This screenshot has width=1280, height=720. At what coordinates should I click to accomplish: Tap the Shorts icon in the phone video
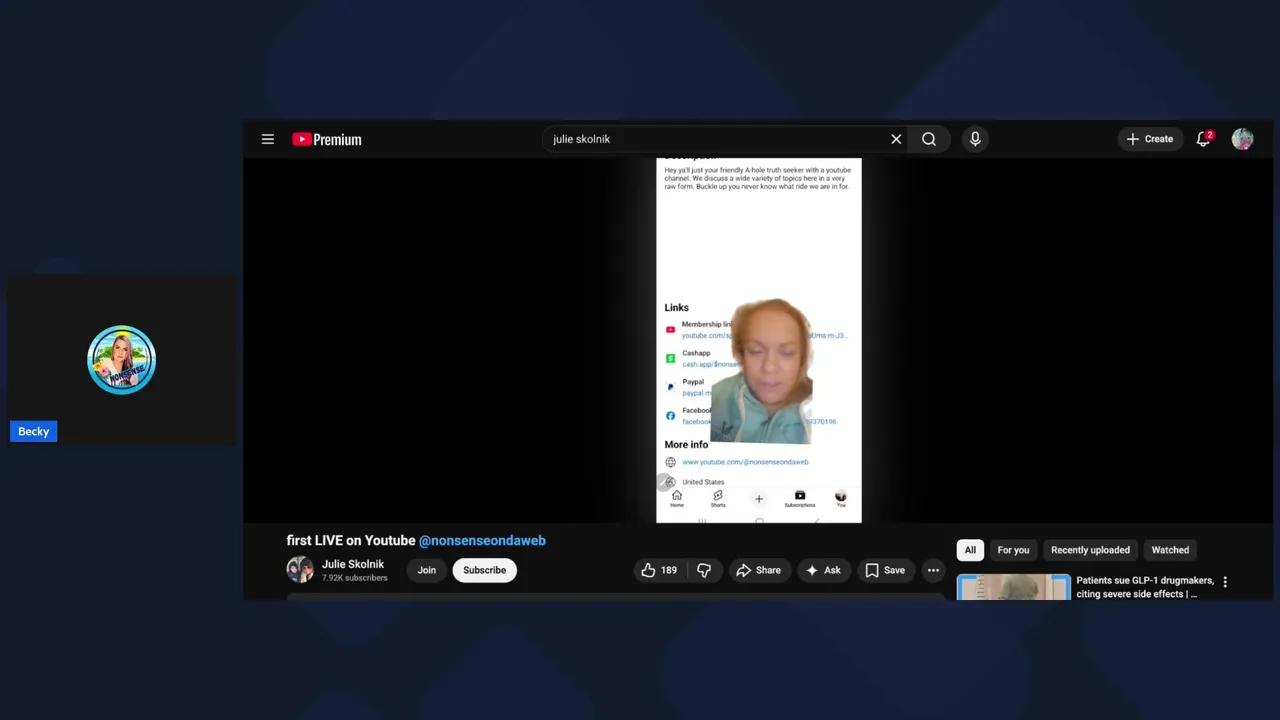coord(718,498)
